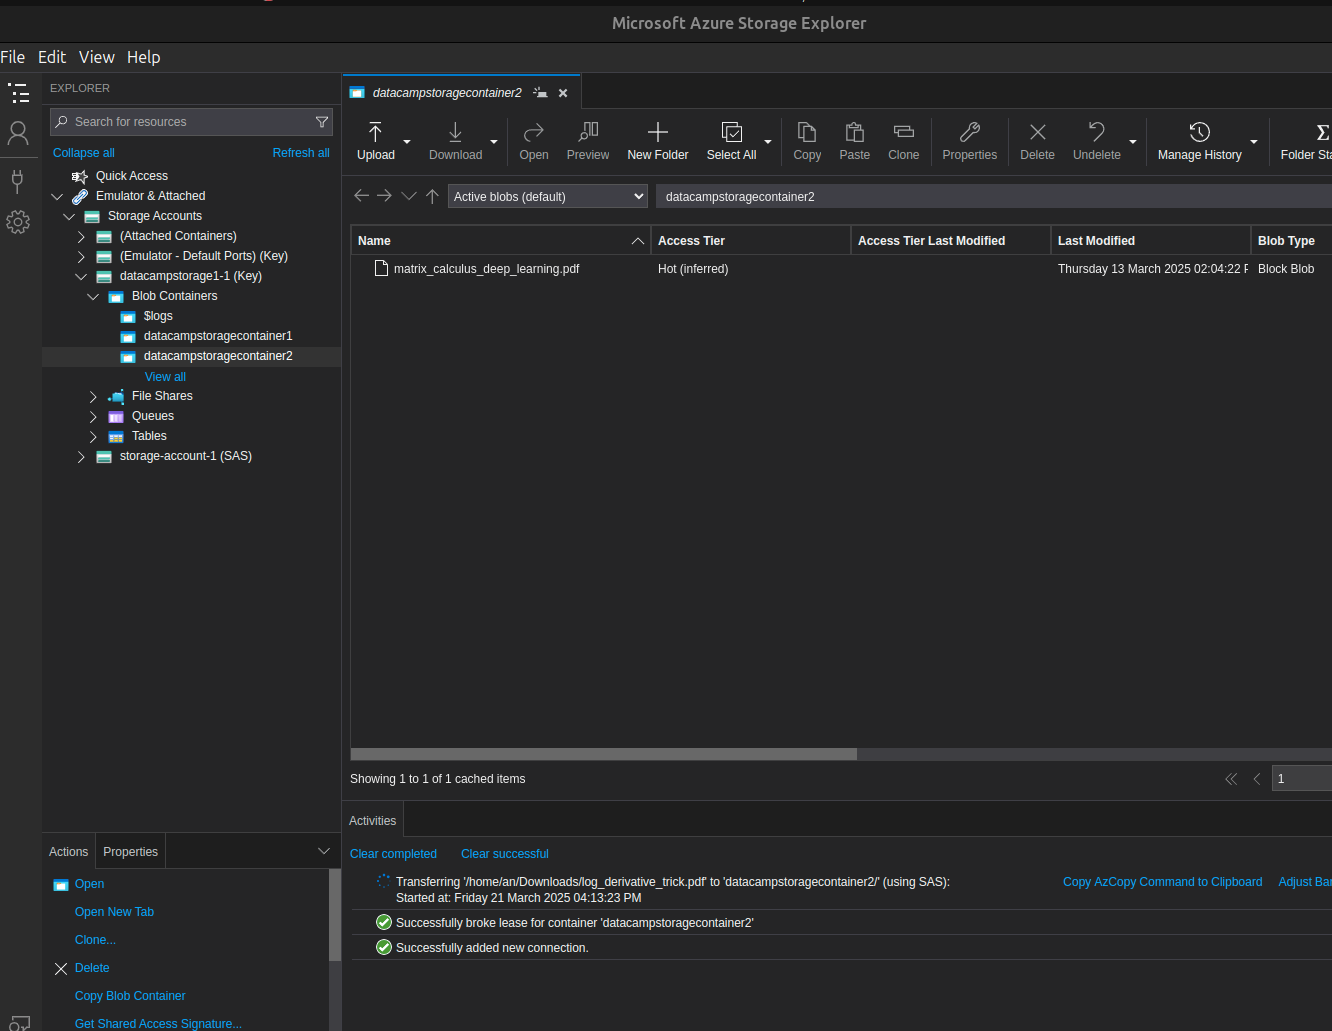Expand the File Shares node
The image size is (1332, 1031).
[93, 397]
